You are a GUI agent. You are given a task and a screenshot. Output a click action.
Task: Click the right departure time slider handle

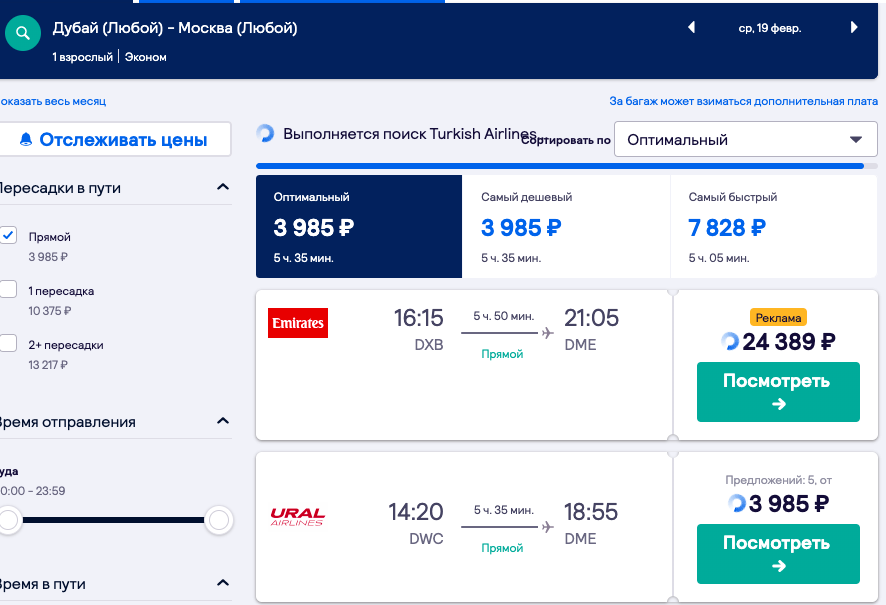[219, 520]
